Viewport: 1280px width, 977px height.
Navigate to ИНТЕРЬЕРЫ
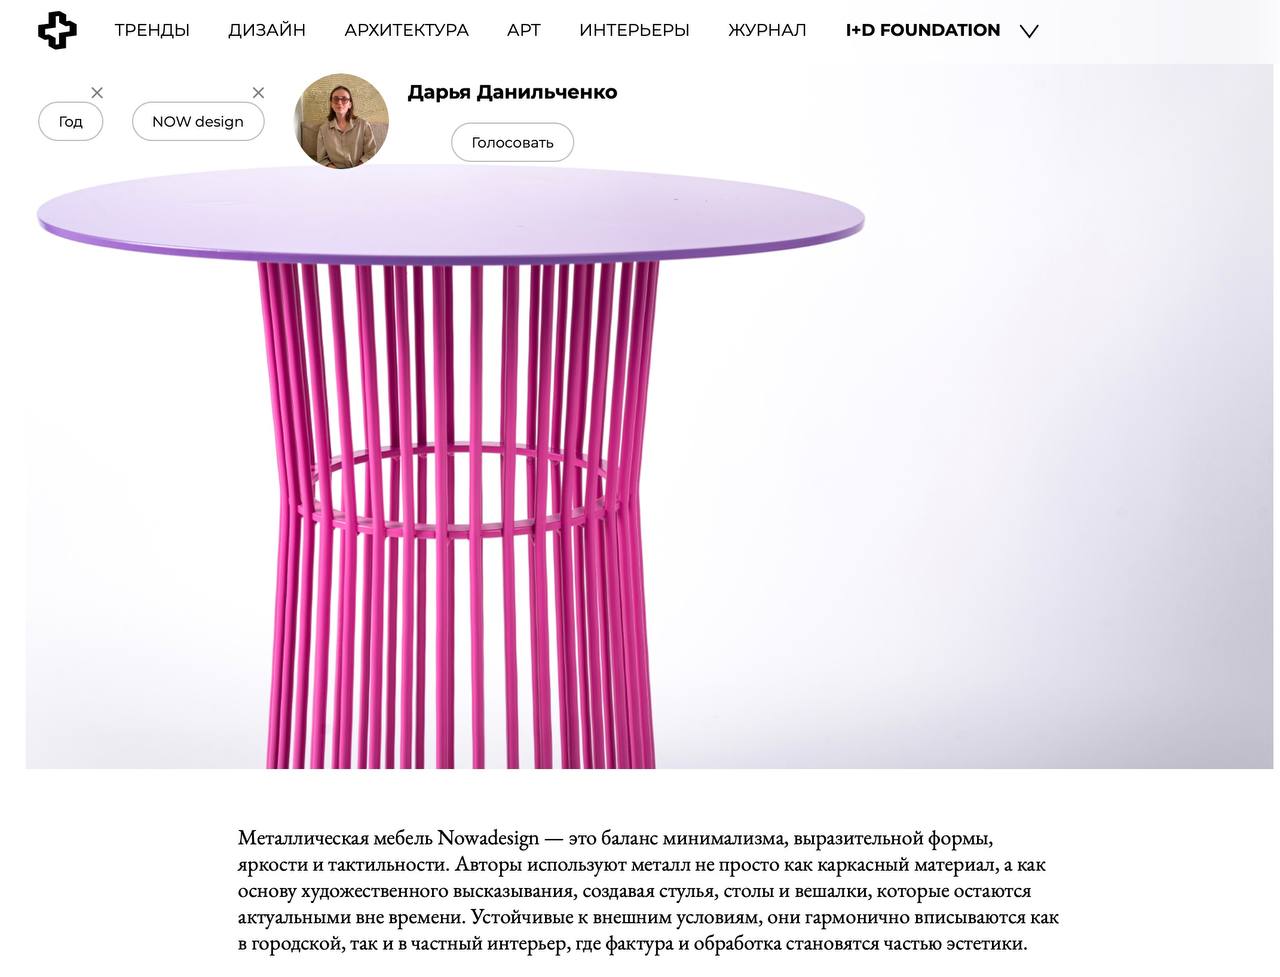click(634, 30)
